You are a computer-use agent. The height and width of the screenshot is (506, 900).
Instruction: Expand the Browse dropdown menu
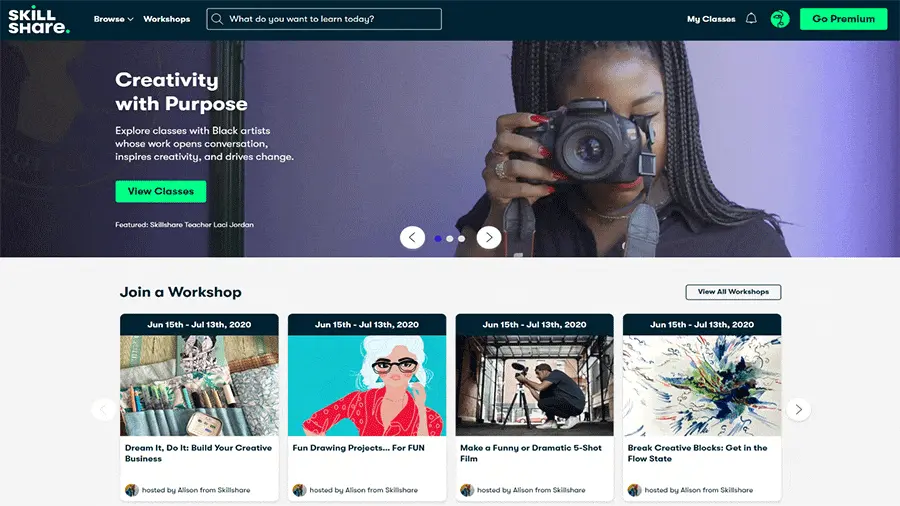(113, 19)
